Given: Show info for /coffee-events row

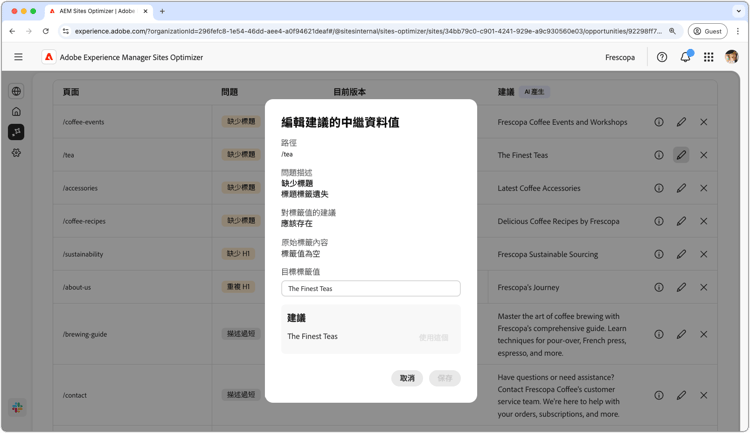Looking at the screenshot, I should (659, 122).
